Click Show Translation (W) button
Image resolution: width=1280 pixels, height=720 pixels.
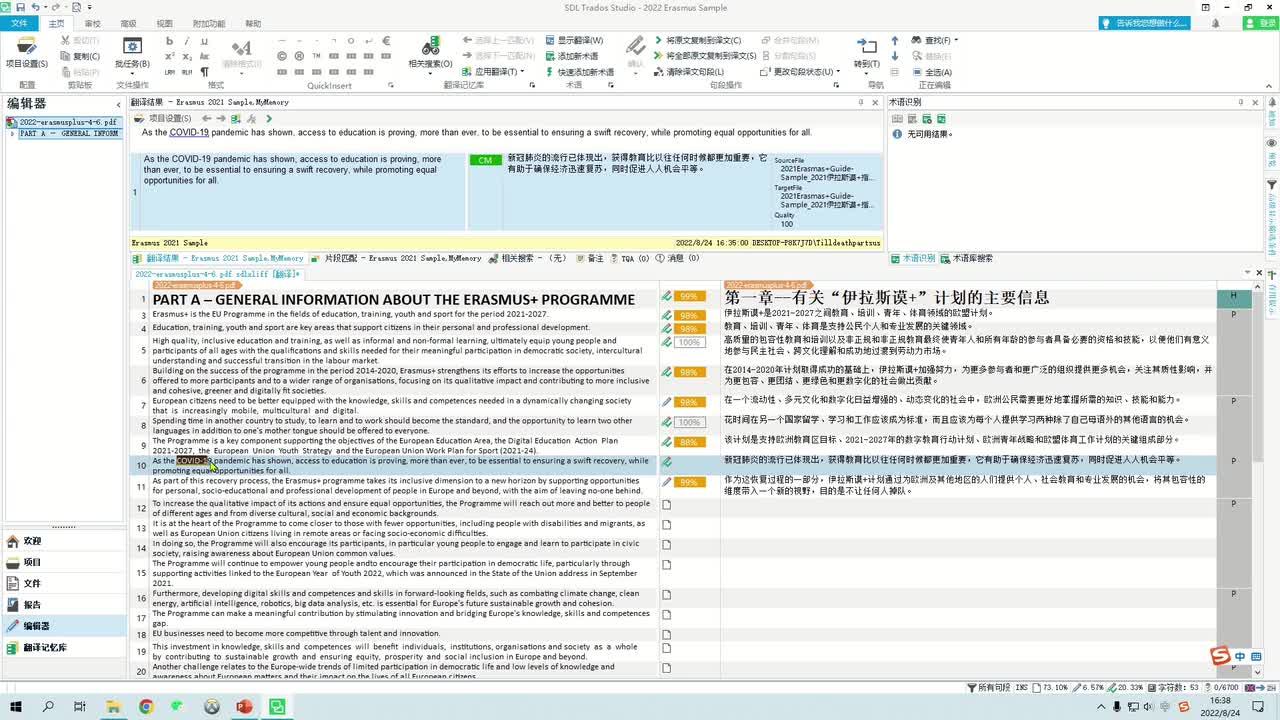tap(574, 40)
